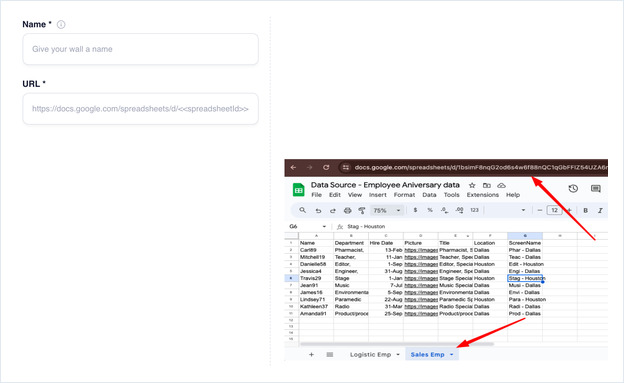This screenshot has width=624, height=383.
Task: Open the File menu
Action: pyautogui.click(x=316, y=195)
